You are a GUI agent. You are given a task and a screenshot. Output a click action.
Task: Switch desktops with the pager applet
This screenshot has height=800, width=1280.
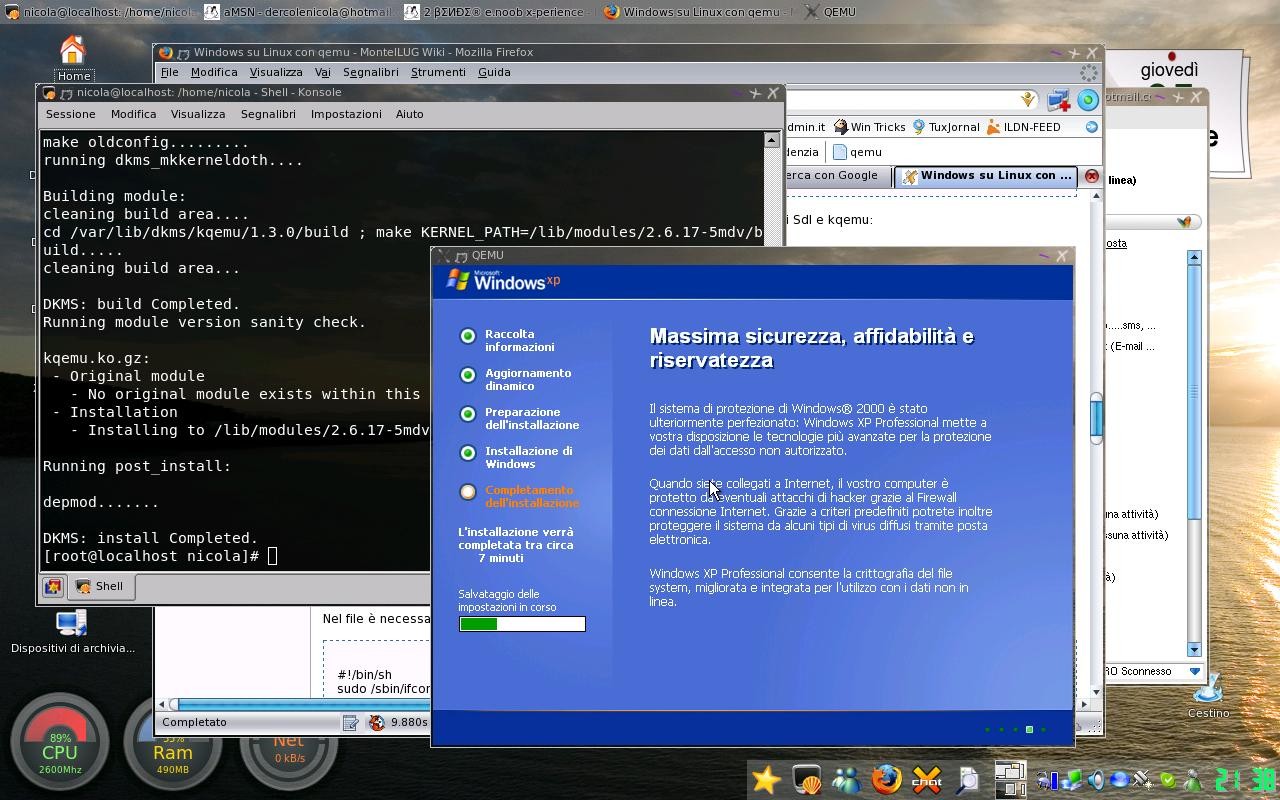tap(1010, 779)
